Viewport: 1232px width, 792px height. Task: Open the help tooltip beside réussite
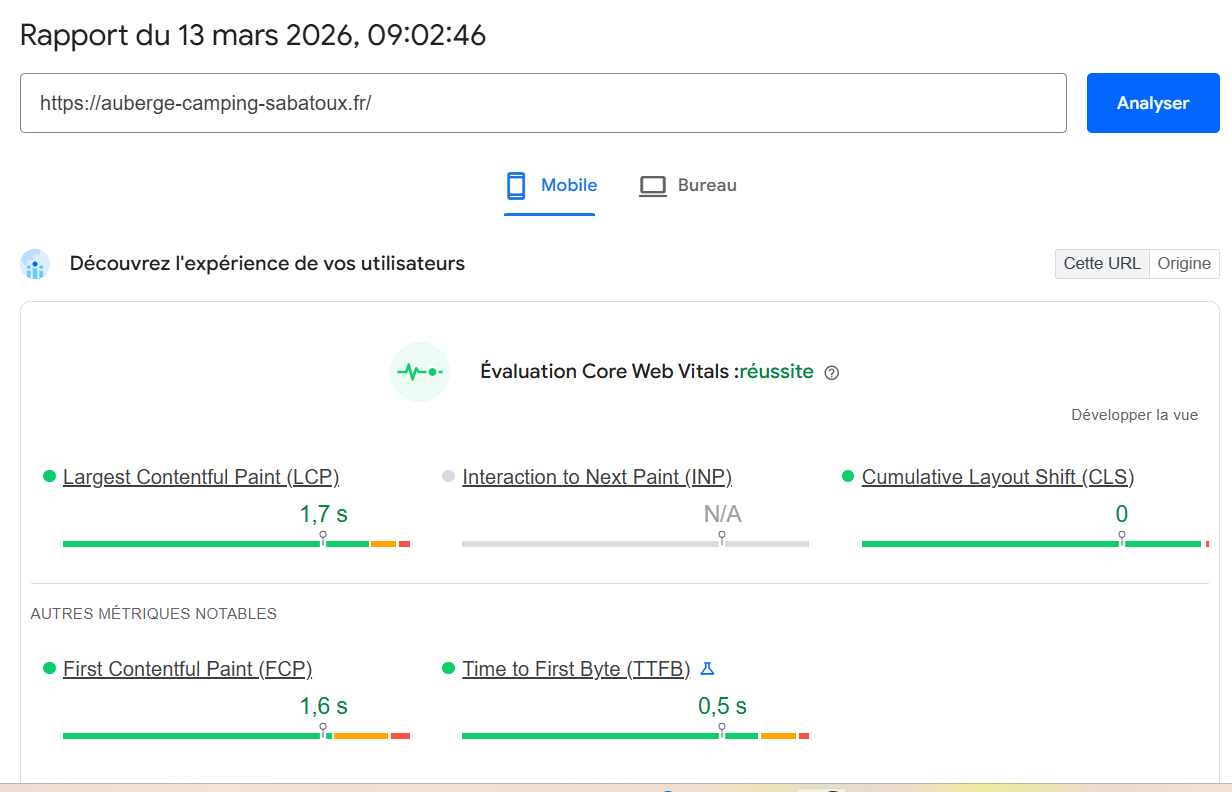point(832,372)
